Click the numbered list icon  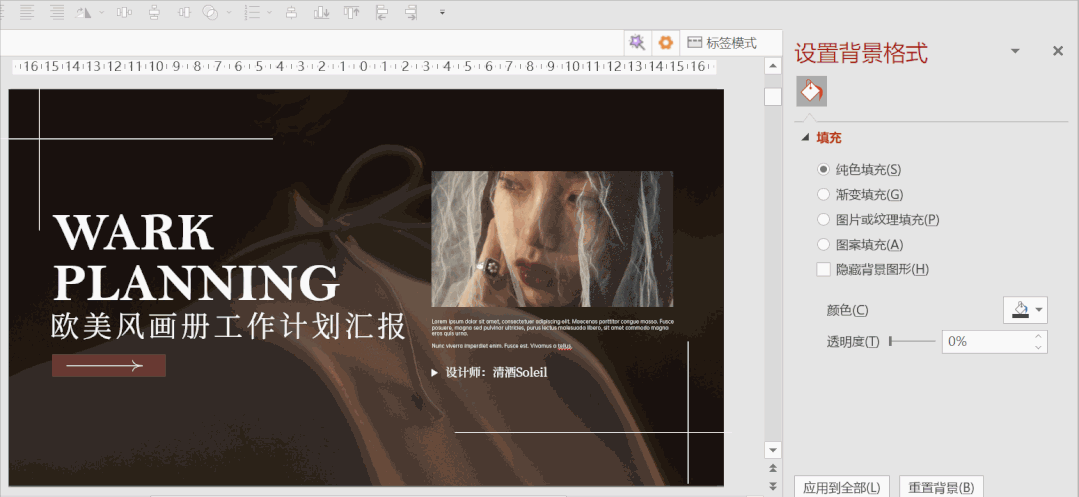(253, 12)
